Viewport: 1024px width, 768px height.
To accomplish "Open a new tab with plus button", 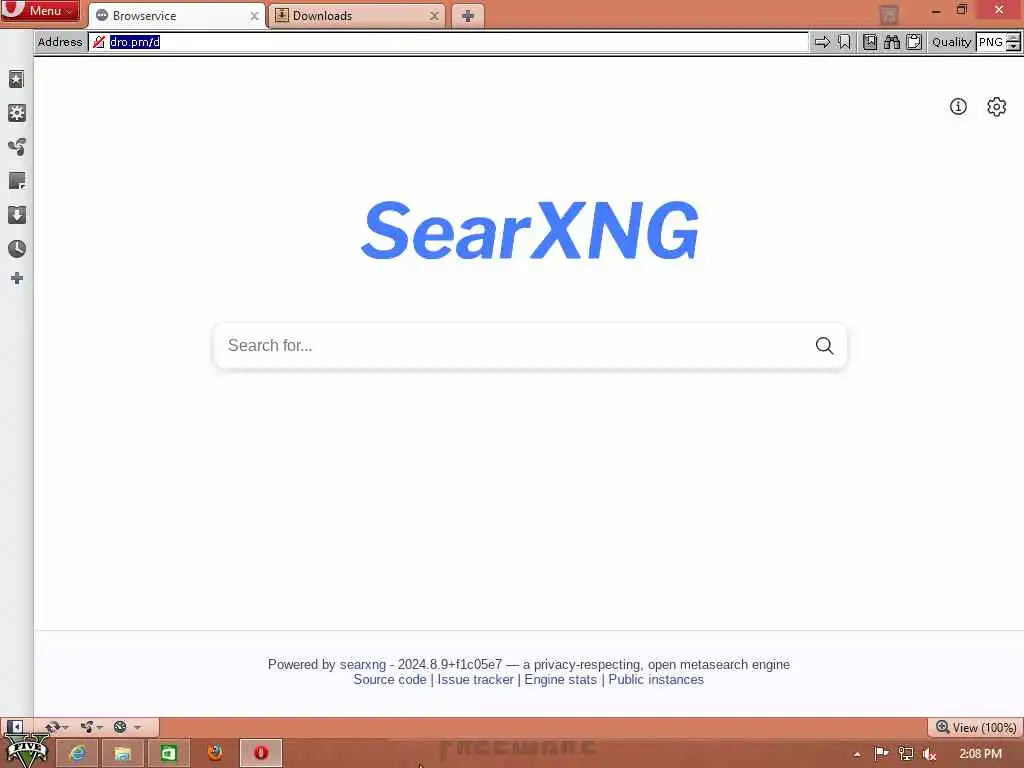I will click(x=468, y=16).
